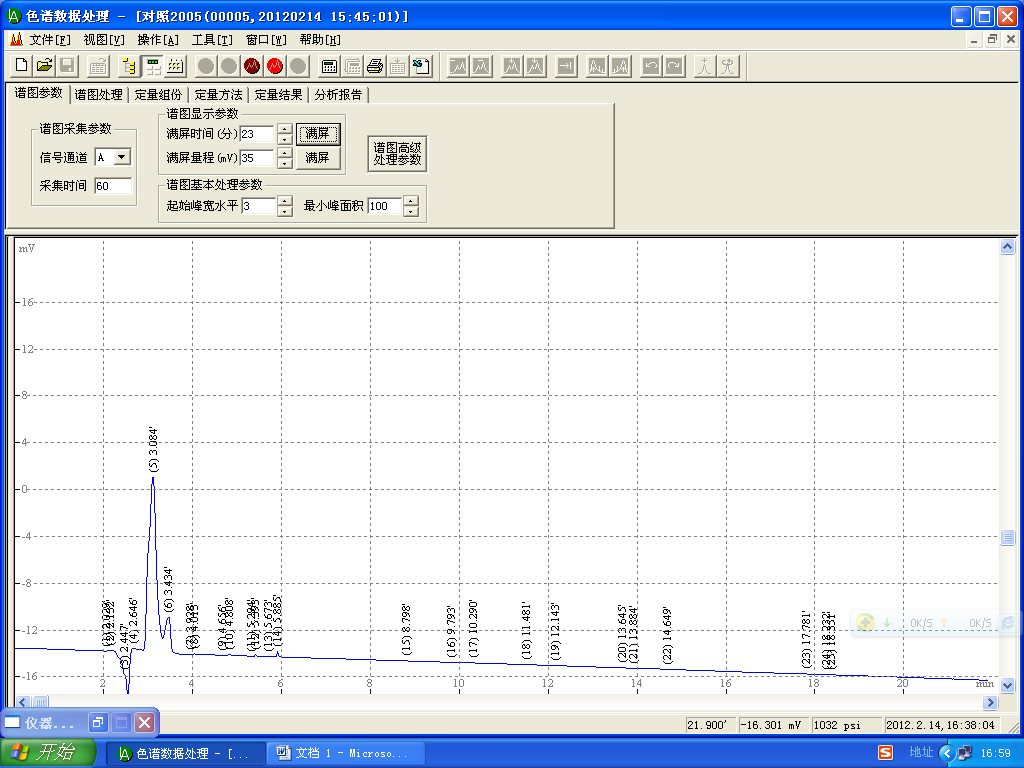Click the second peak-processing icon with a single peak
Screen dimensions: 1024x768
click(x=481, y=66)
